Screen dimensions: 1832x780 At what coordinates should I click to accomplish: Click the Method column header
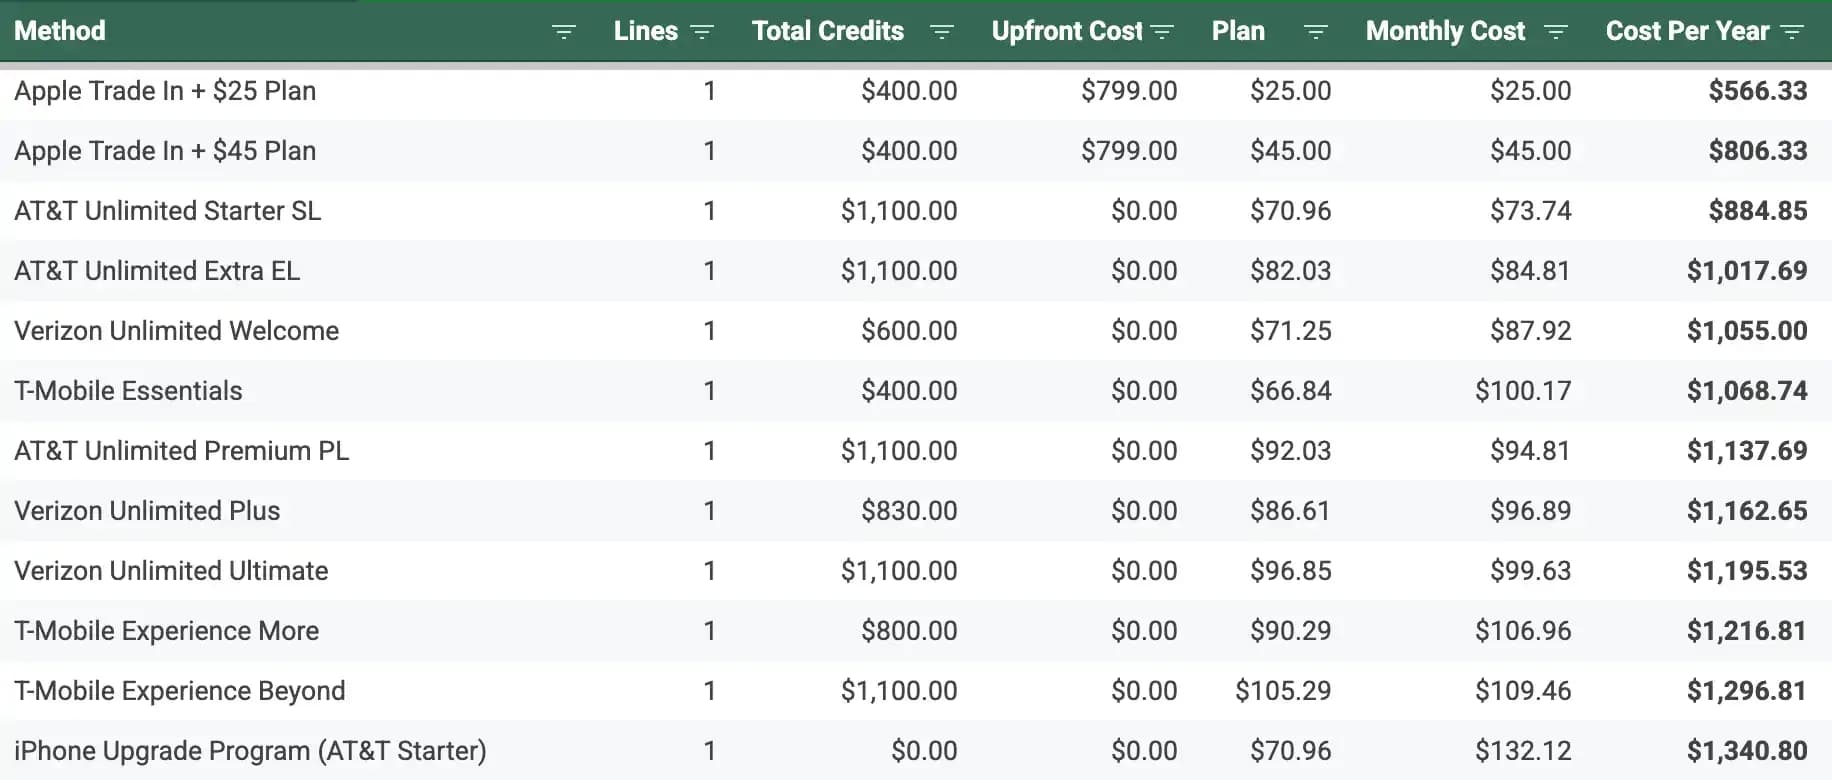tap(60, 31)
